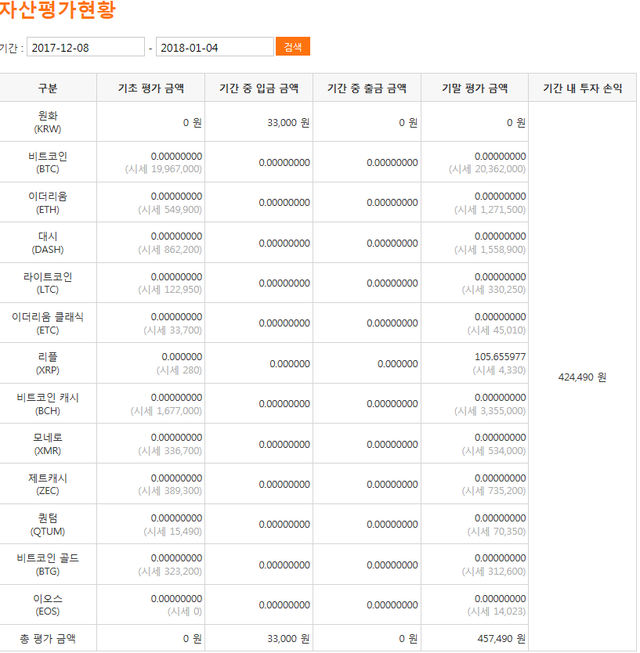Click the BTG closing price 시세 312,600
640x653 pixels.
click(x=493, y=571)
